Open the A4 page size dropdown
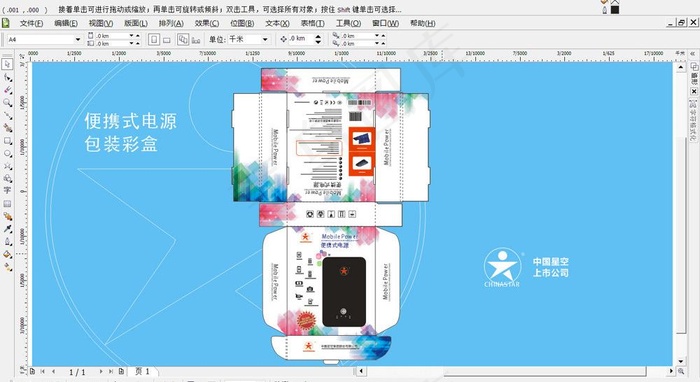 (78, 39)
